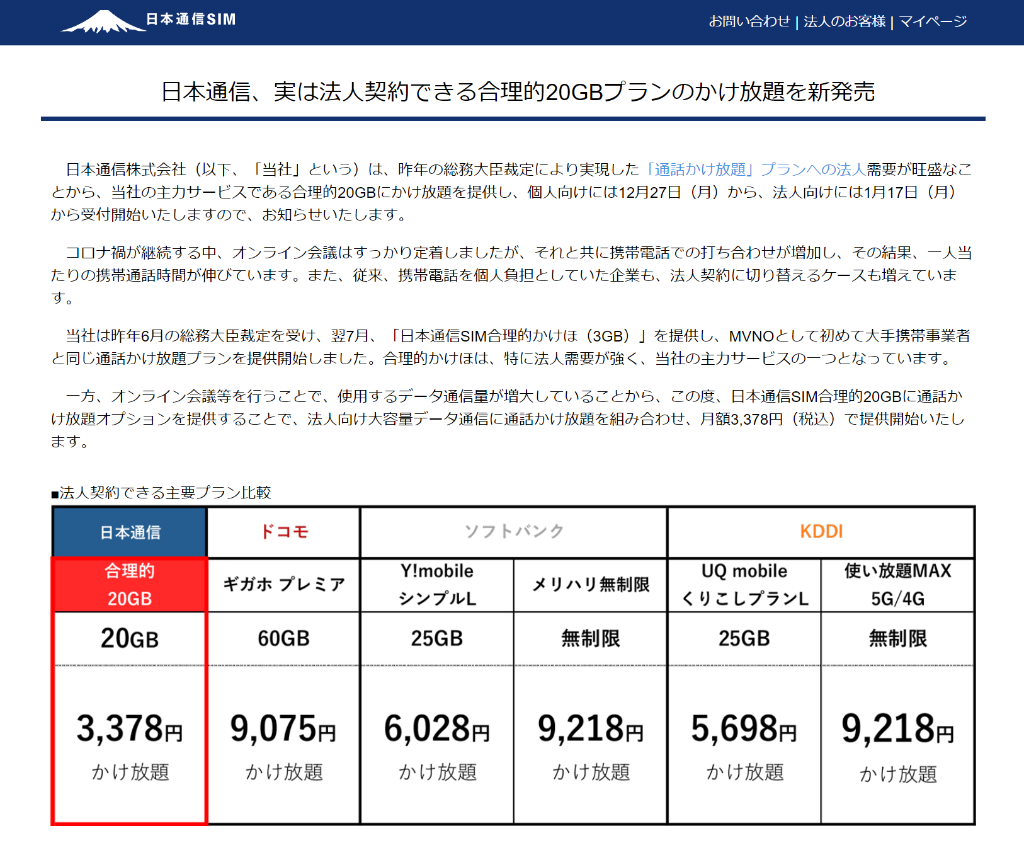
Task: Click the paragraph starting 当社は昨年6月の
Action: pos(511,347)
